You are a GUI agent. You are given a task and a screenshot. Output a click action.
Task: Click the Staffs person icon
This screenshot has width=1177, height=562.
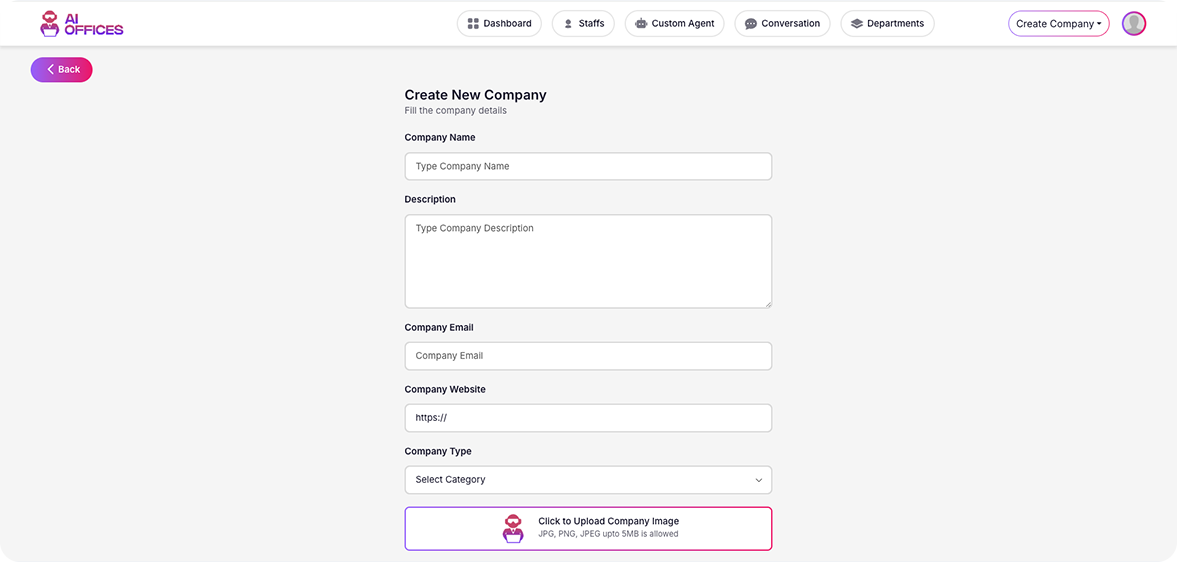[568, 24]
